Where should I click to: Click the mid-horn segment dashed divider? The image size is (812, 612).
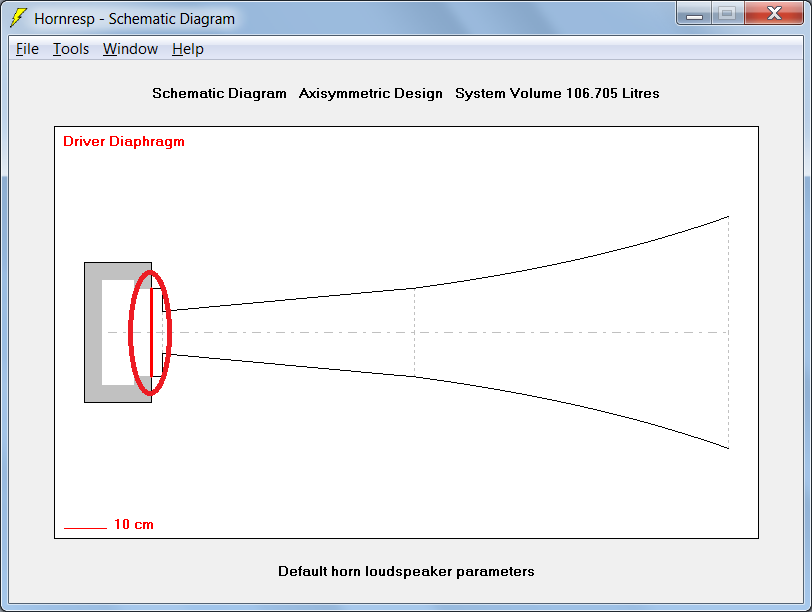coord(414,332)
